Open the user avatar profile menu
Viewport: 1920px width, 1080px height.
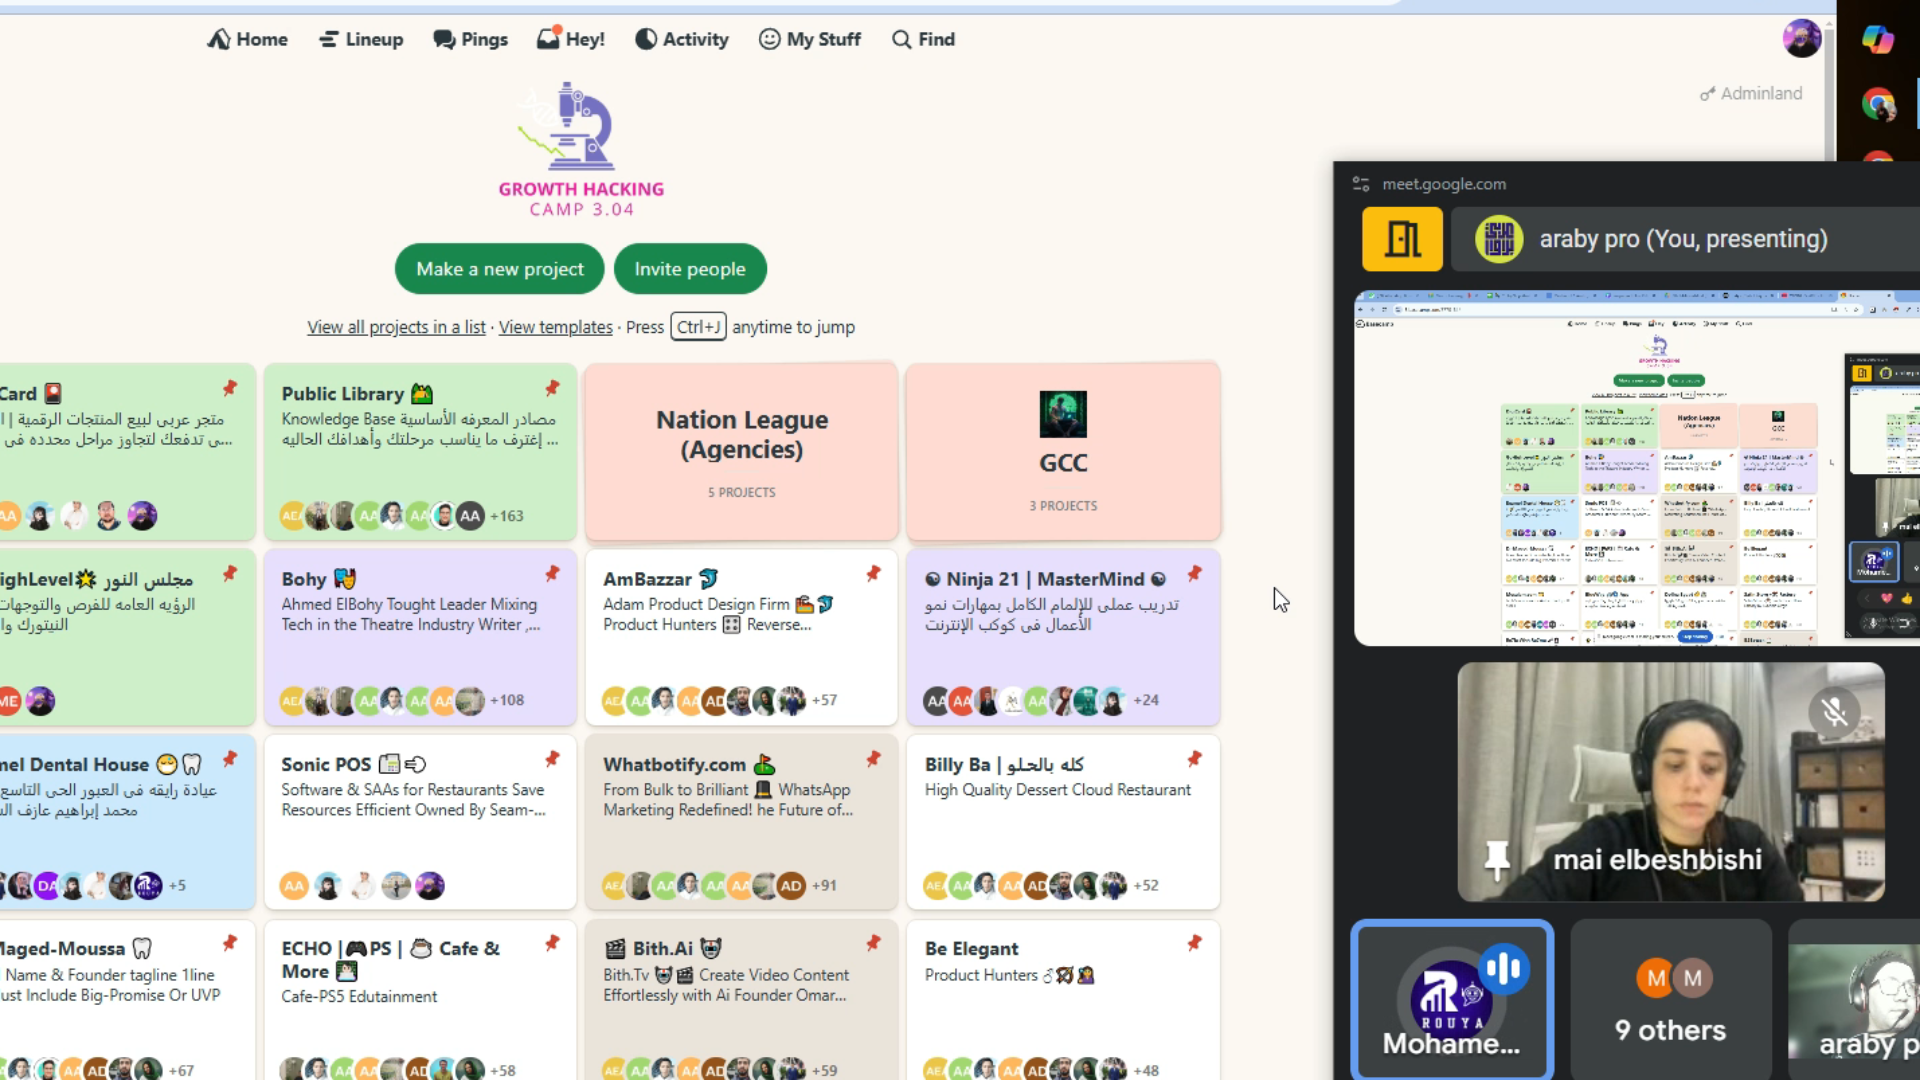point(1801,39)
